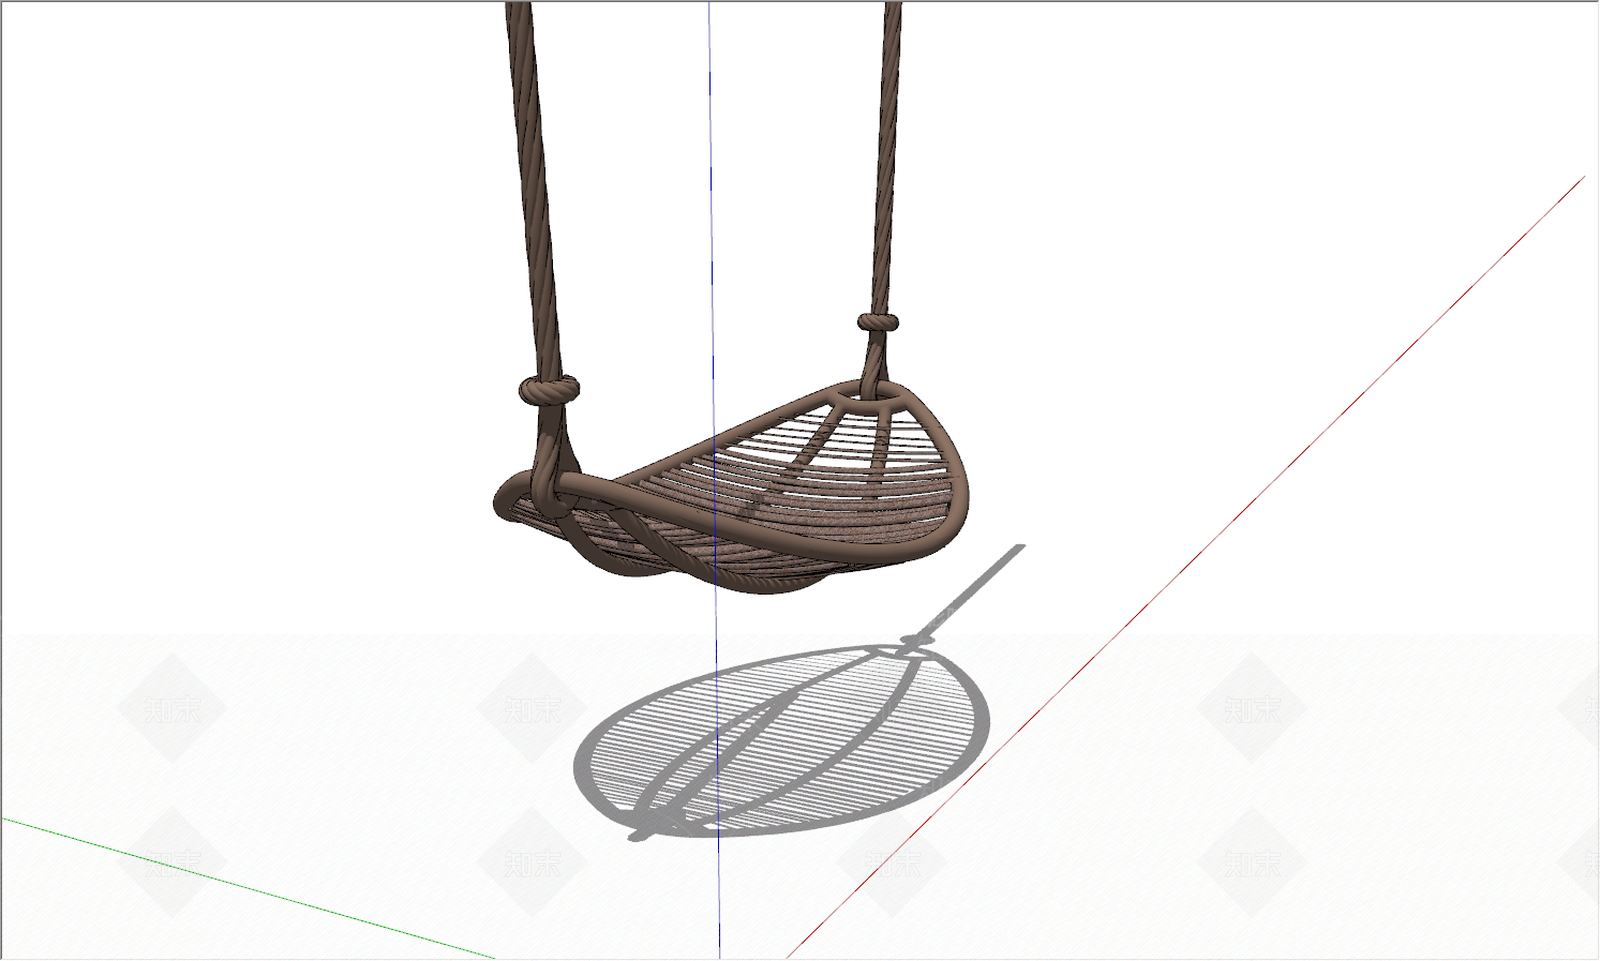Select the right twisted hanging rope
Screen dimensions: 1600x961
coord(888,160)
